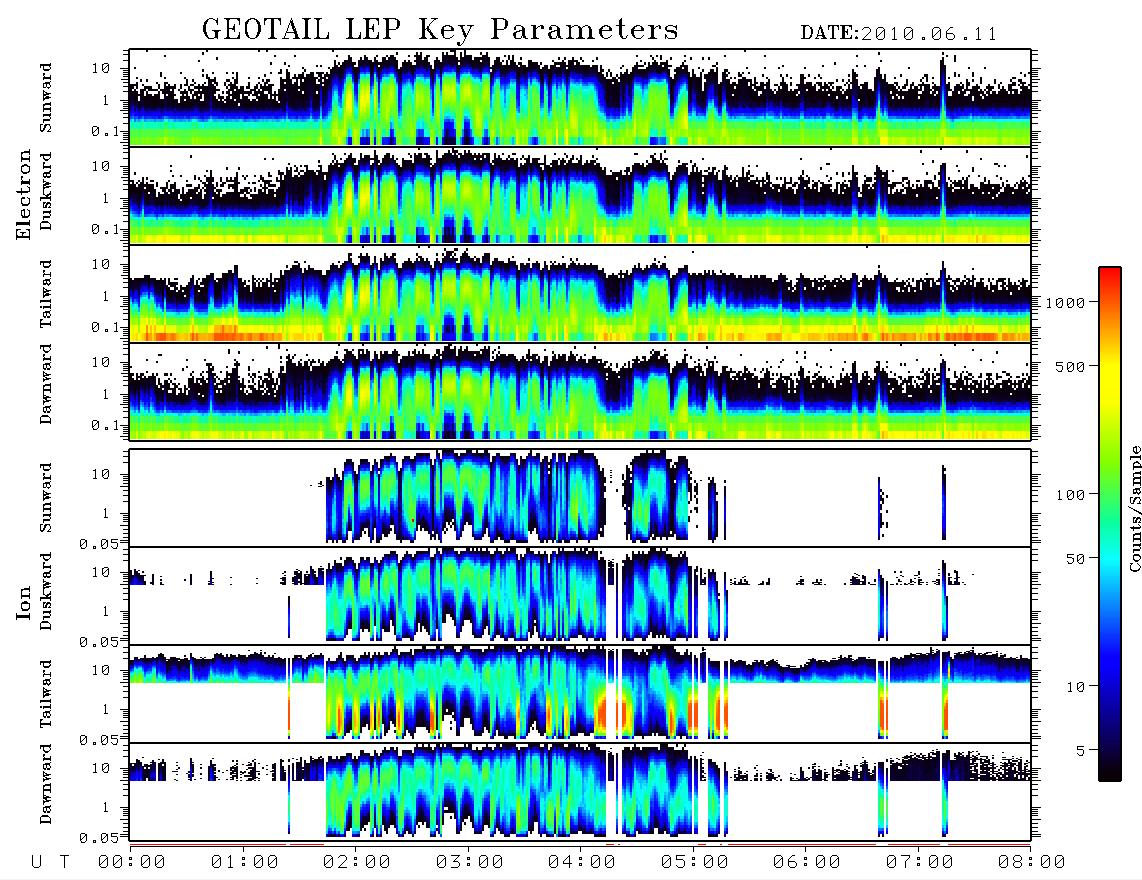Click the 0.05 tick of Ion Sunward panel
The image size is (1142, 880).
(x=101, y=543)
